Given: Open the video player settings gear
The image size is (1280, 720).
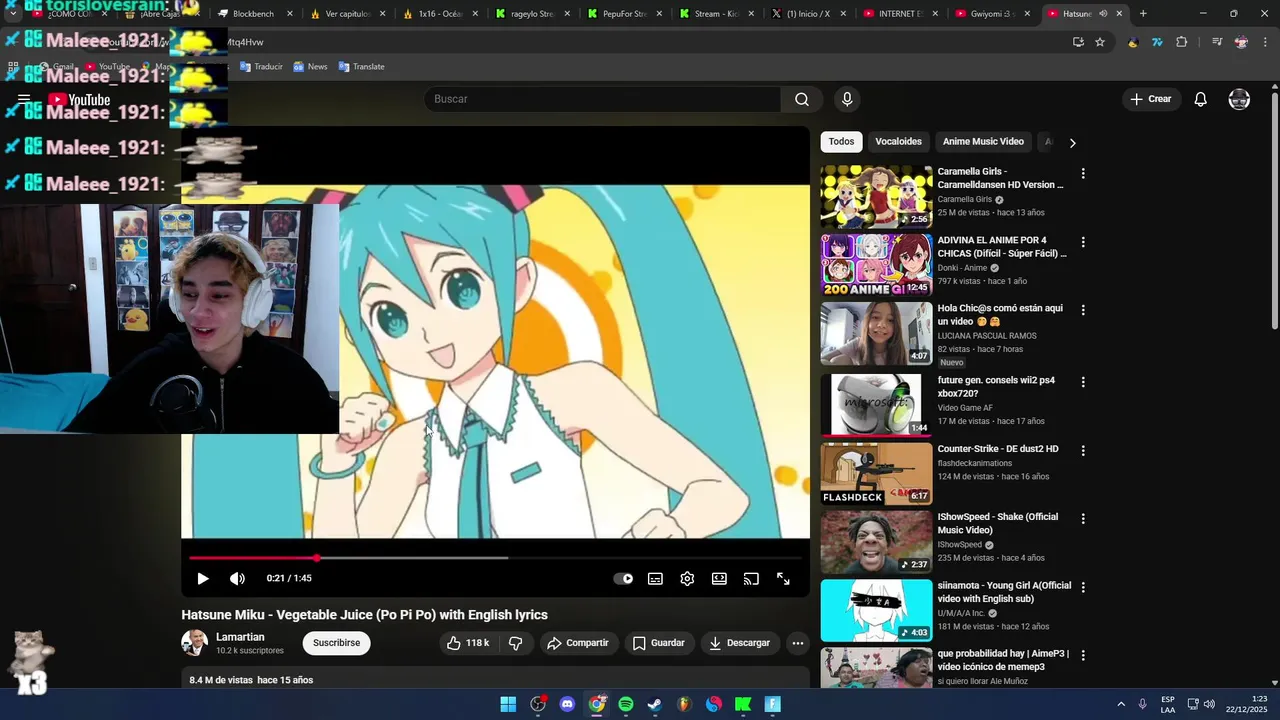Looking at the screenshot, I should pyautogui.click(x=687, y=578).
